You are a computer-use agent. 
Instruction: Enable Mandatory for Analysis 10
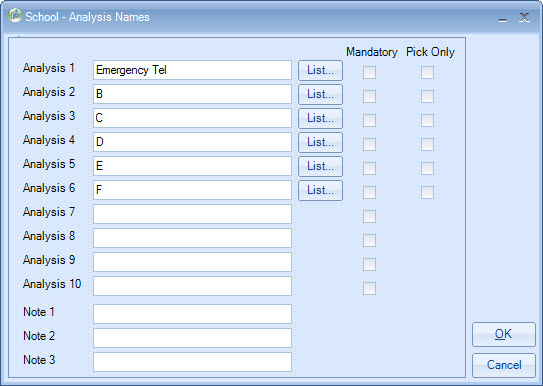tap(369, 288)
